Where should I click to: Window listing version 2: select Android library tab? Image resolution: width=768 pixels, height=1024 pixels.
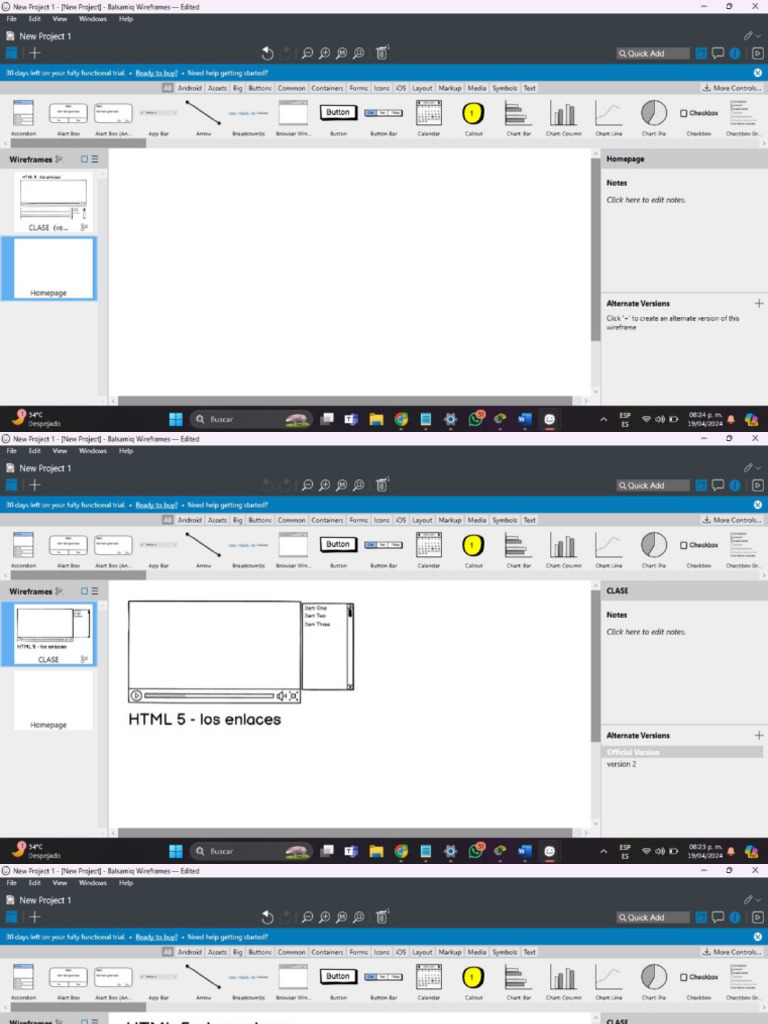click(x=189, y=520)
